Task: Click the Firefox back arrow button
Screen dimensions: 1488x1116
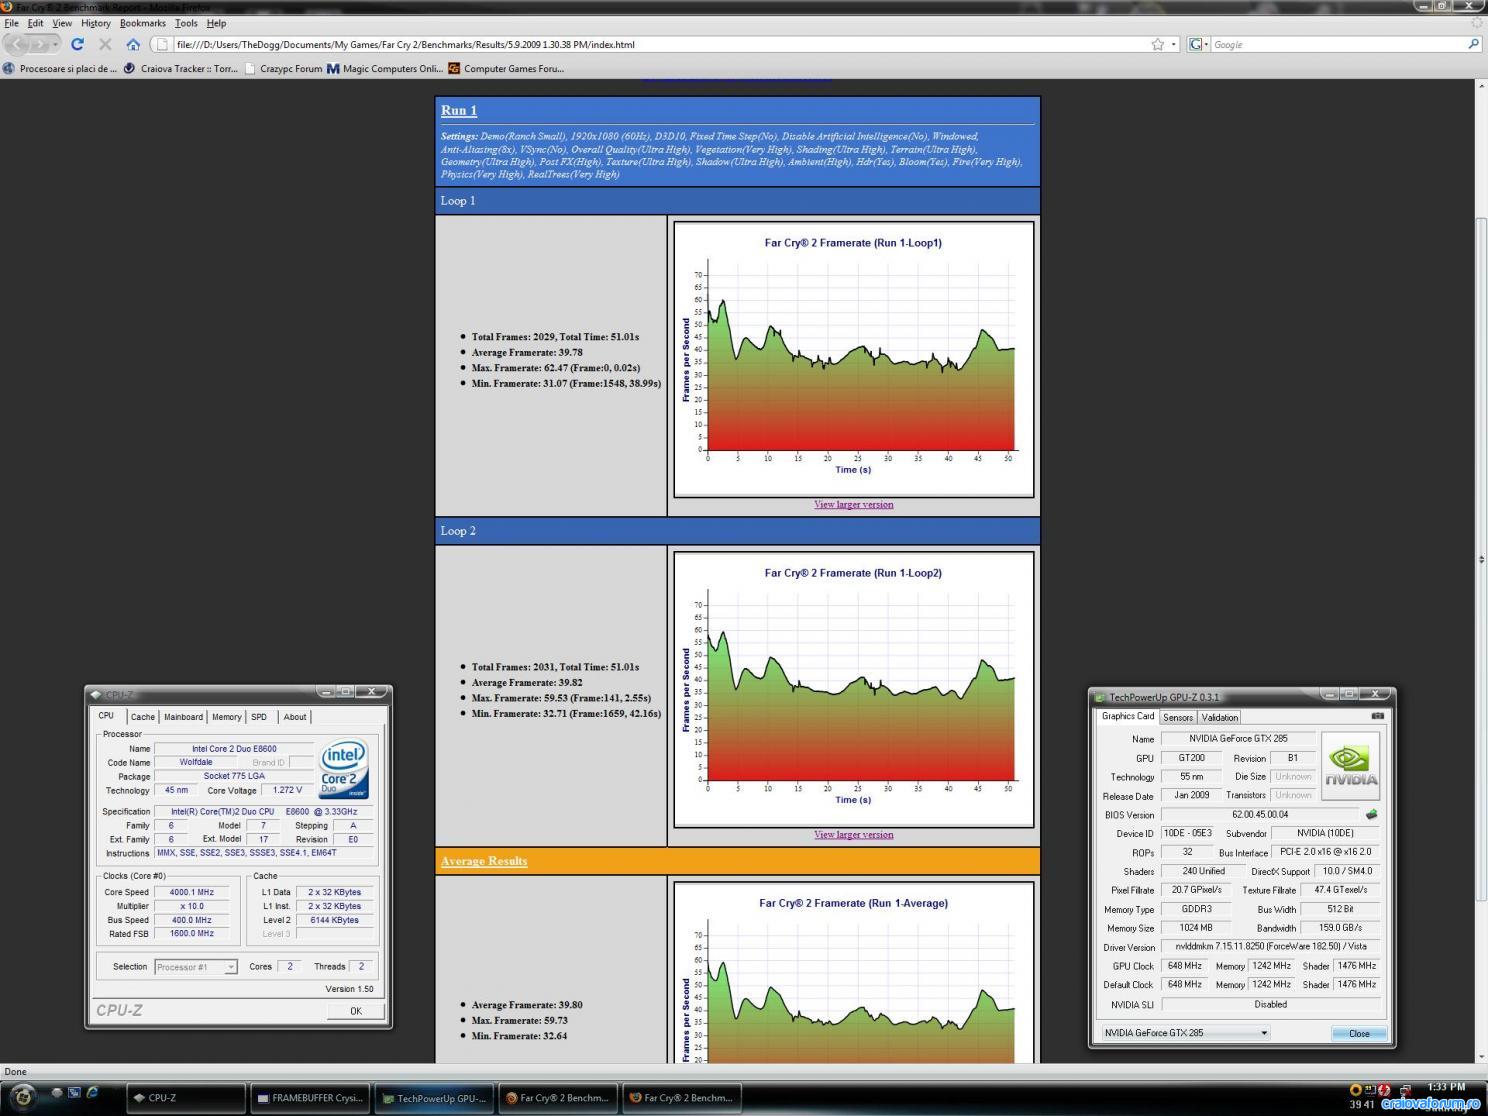Action: (x=16, y=44)
